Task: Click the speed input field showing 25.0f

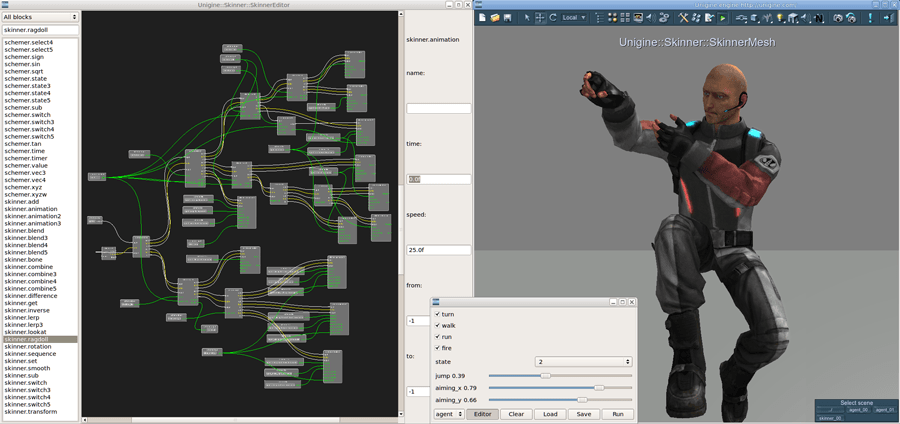Action: click(x=438, y=249)
